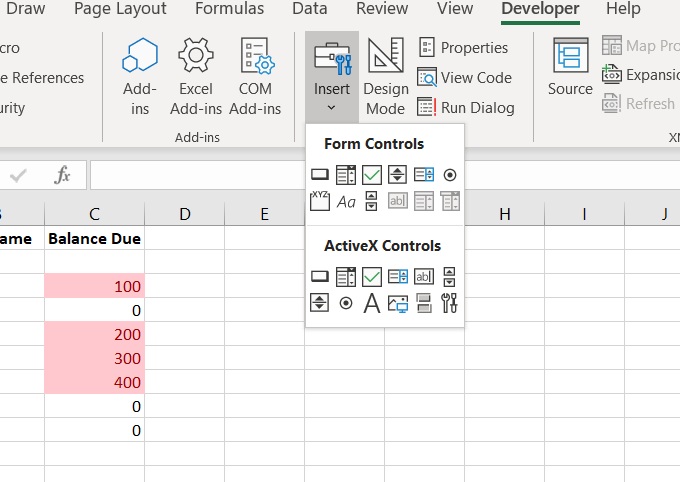Select the Form Controls group box
Viewport: 680px width, 482px height.
tap(320, 201)
